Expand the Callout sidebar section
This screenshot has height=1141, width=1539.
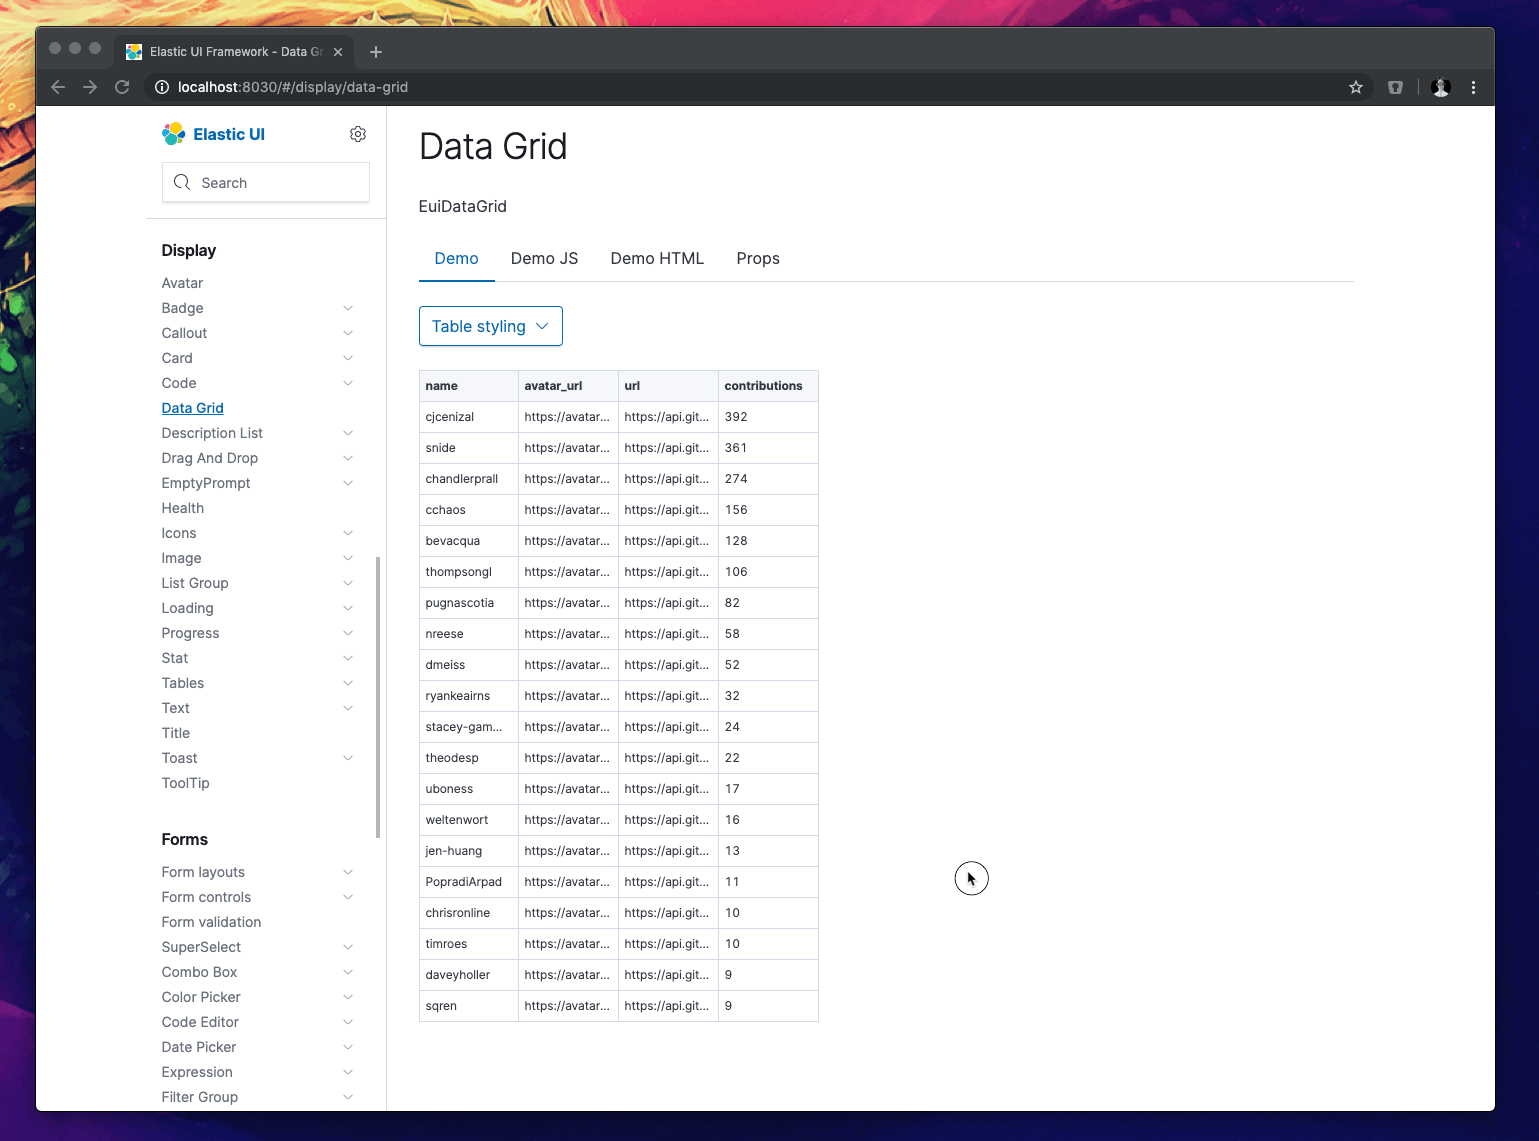tap(348, 333)
